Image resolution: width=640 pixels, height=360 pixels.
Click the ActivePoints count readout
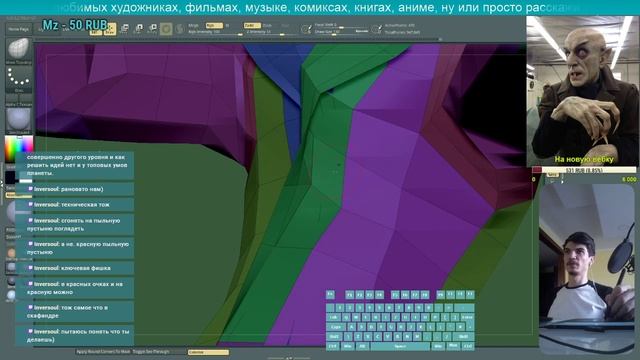coord(400,25)
